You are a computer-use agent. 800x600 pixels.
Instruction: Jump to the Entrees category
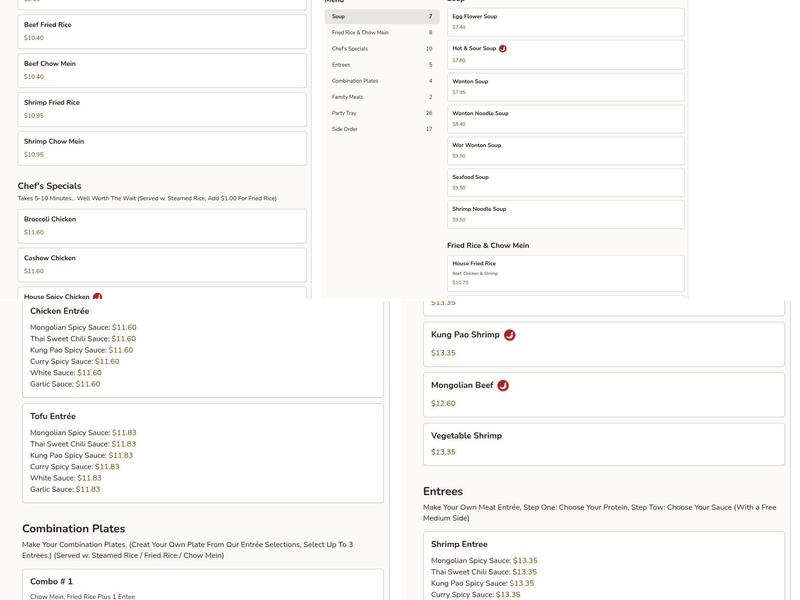click(x=381, y=65)
